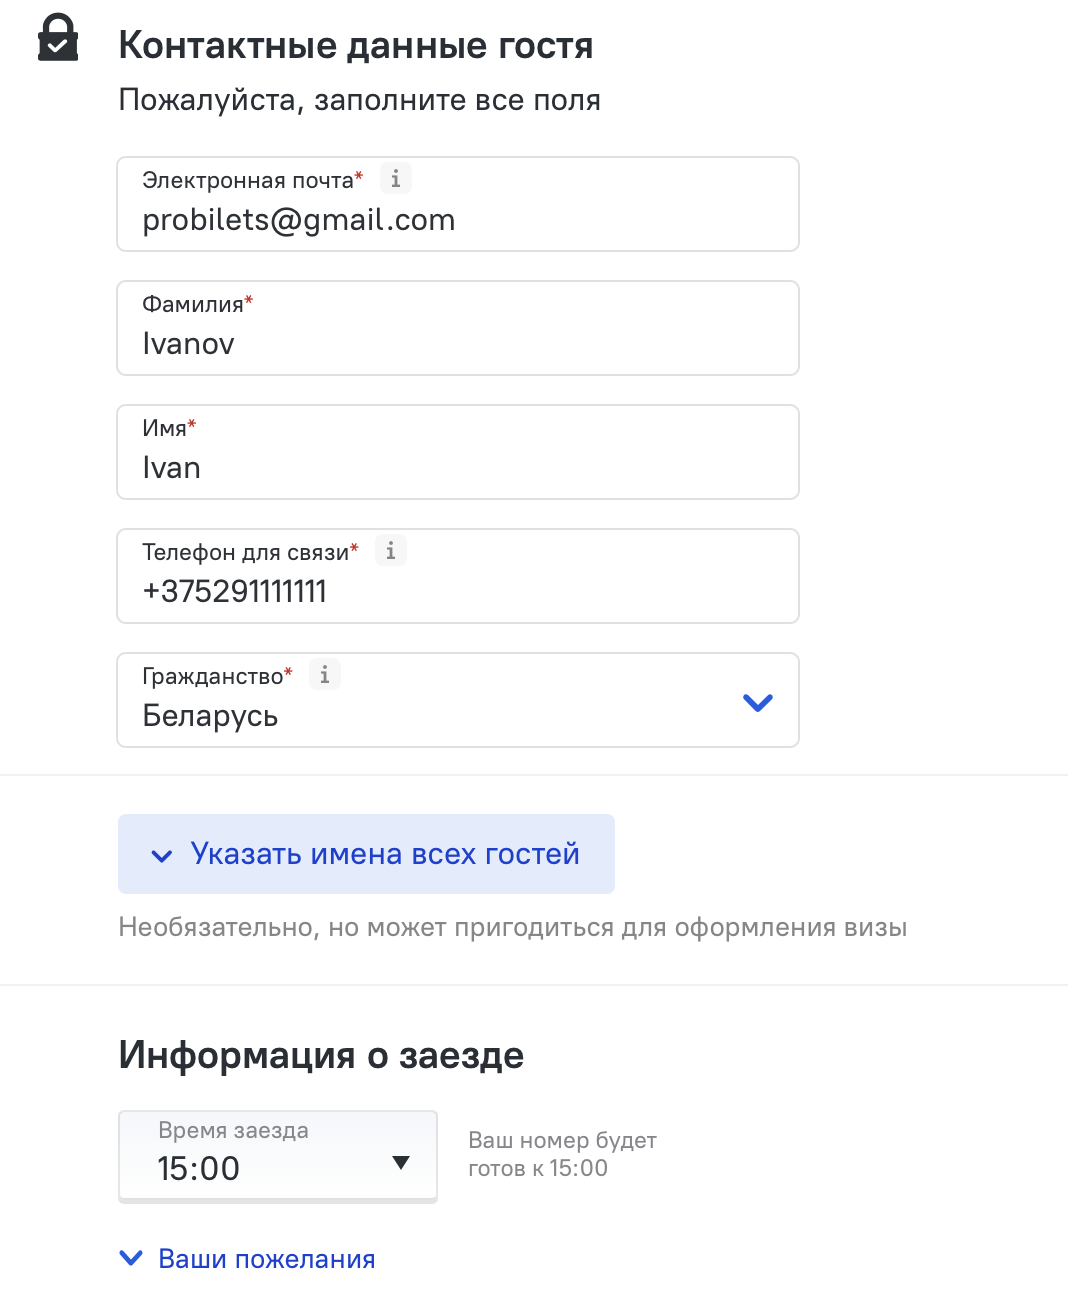Focus the Фамилия field containing Ivanov
The height and width of the screenshot is (1310, 1068).
point(457,344)
